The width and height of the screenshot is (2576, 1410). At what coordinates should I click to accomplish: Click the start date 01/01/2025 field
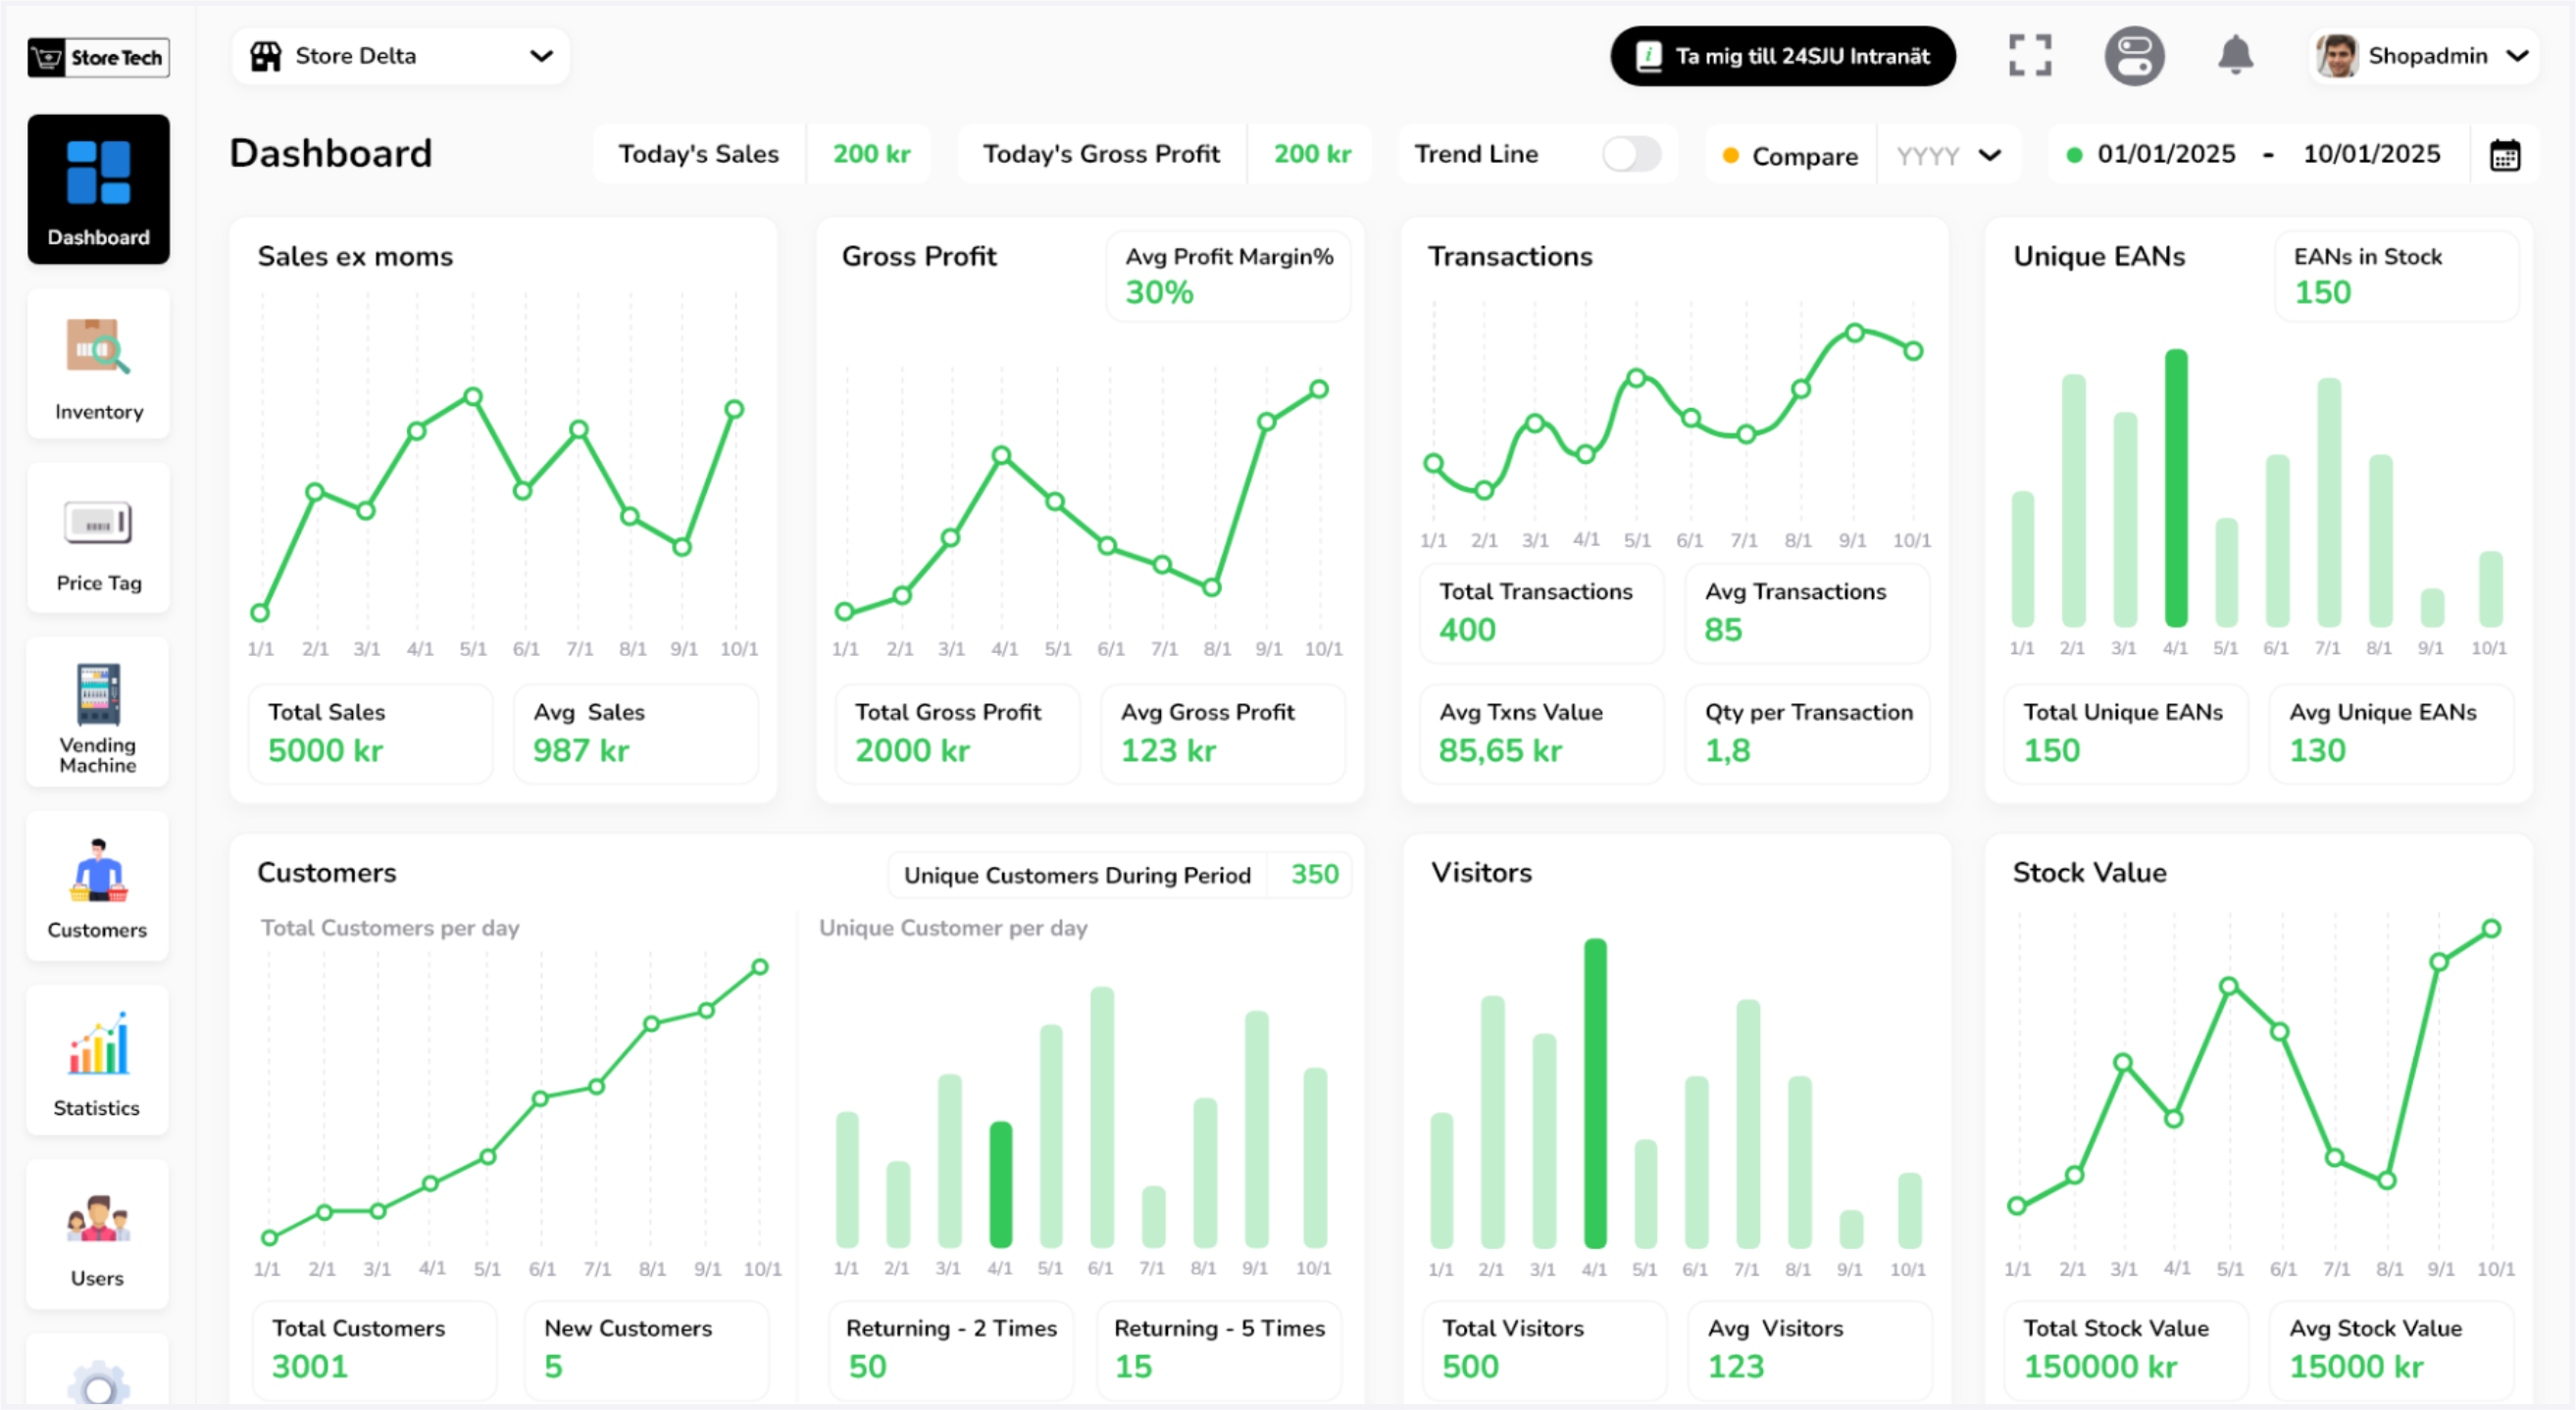pos(2165,154)
